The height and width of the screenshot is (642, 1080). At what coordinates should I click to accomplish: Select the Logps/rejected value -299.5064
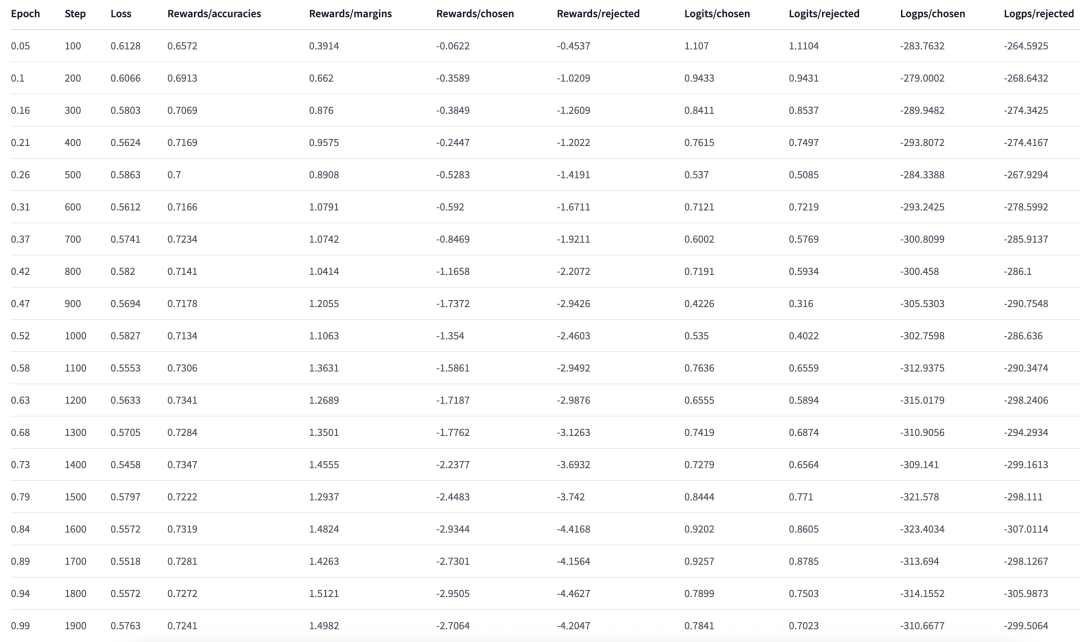coord(1025,626)
